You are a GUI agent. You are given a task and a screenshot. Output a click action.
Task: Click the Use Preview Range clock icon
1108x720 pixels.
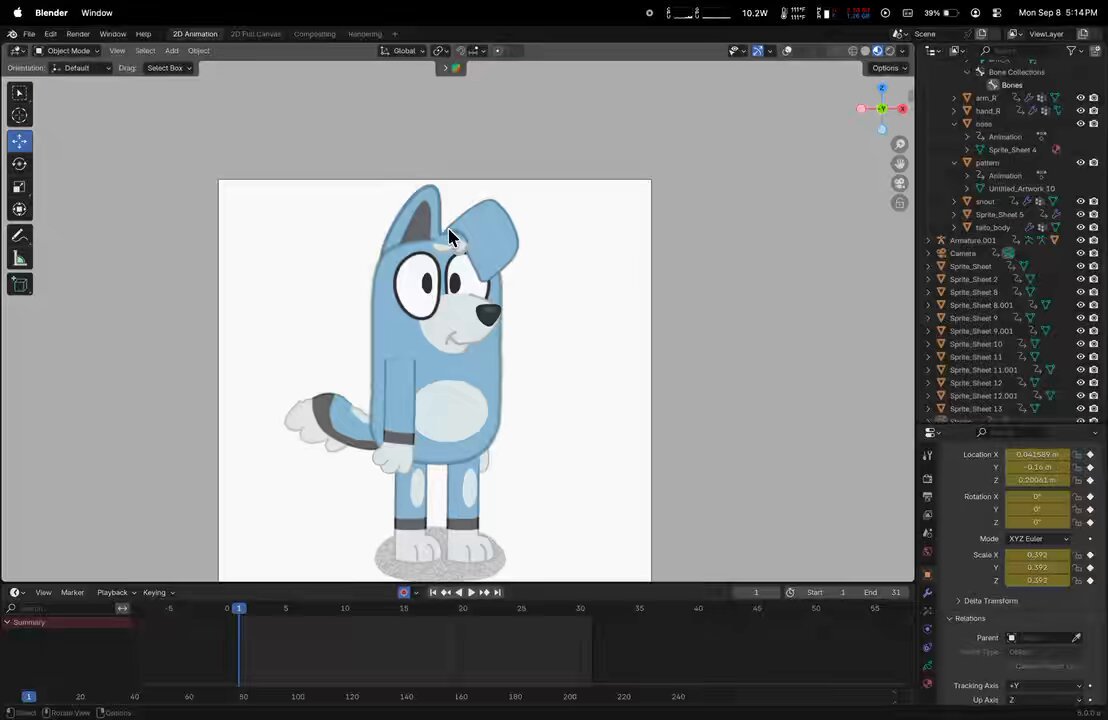[790, 592]
